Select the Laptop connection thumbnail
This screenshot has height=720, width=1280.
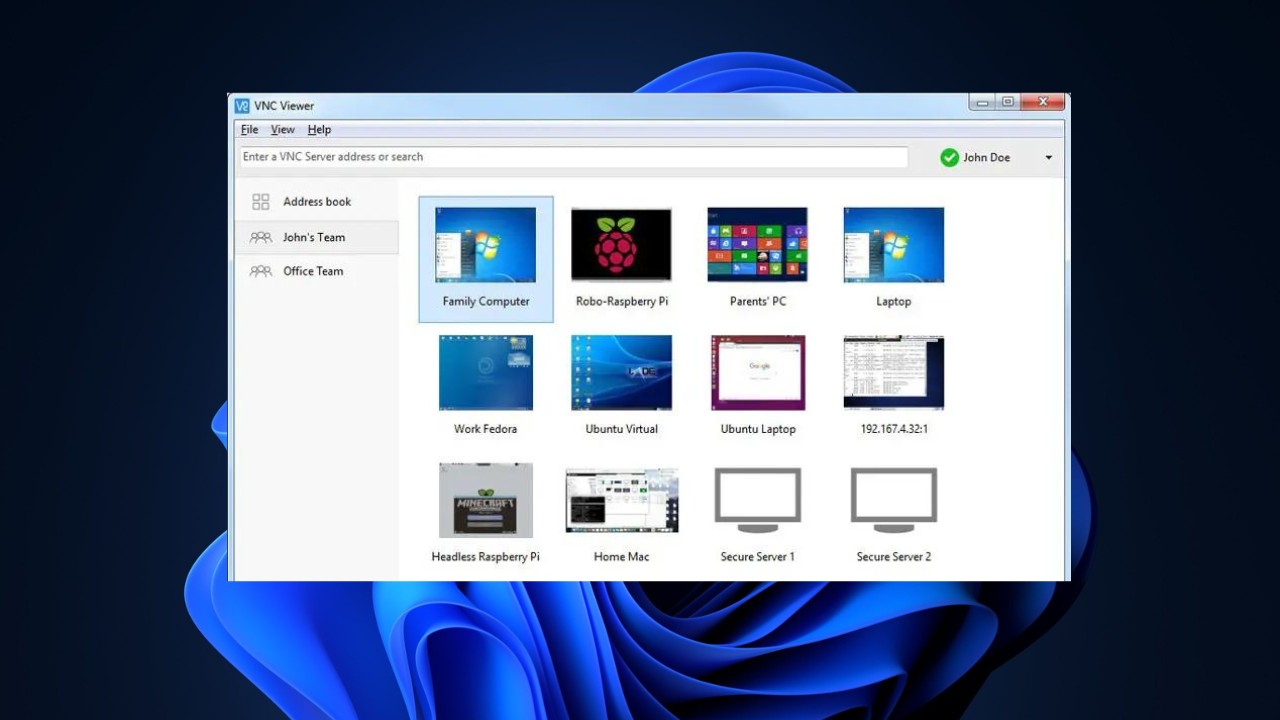click(894, 245)
